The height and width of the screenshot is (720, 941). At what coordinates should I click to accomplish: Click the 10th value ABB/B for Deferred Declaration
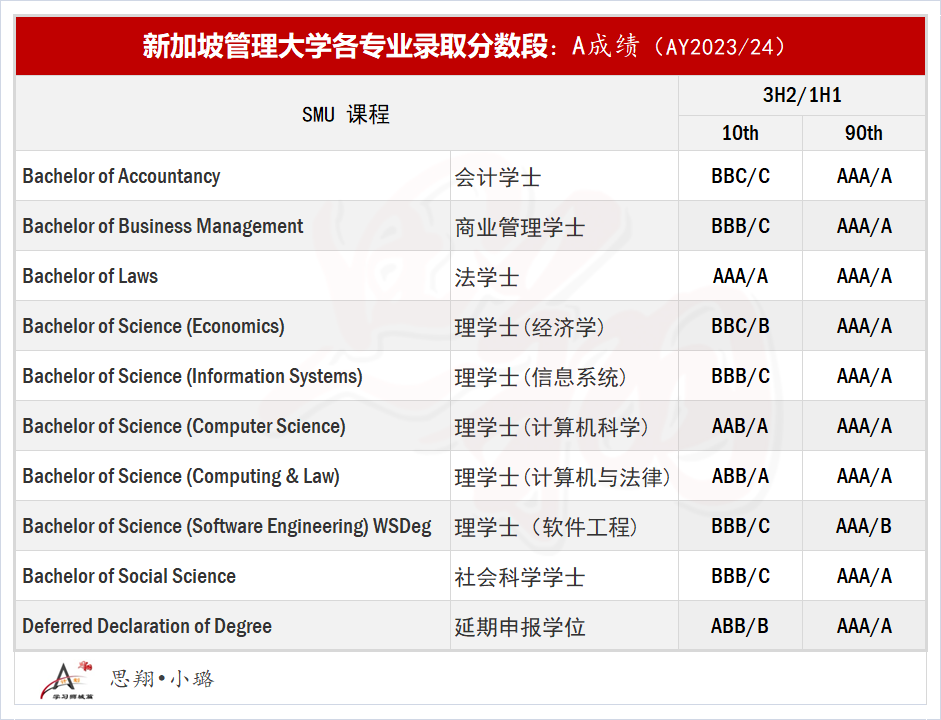point(740,626)
